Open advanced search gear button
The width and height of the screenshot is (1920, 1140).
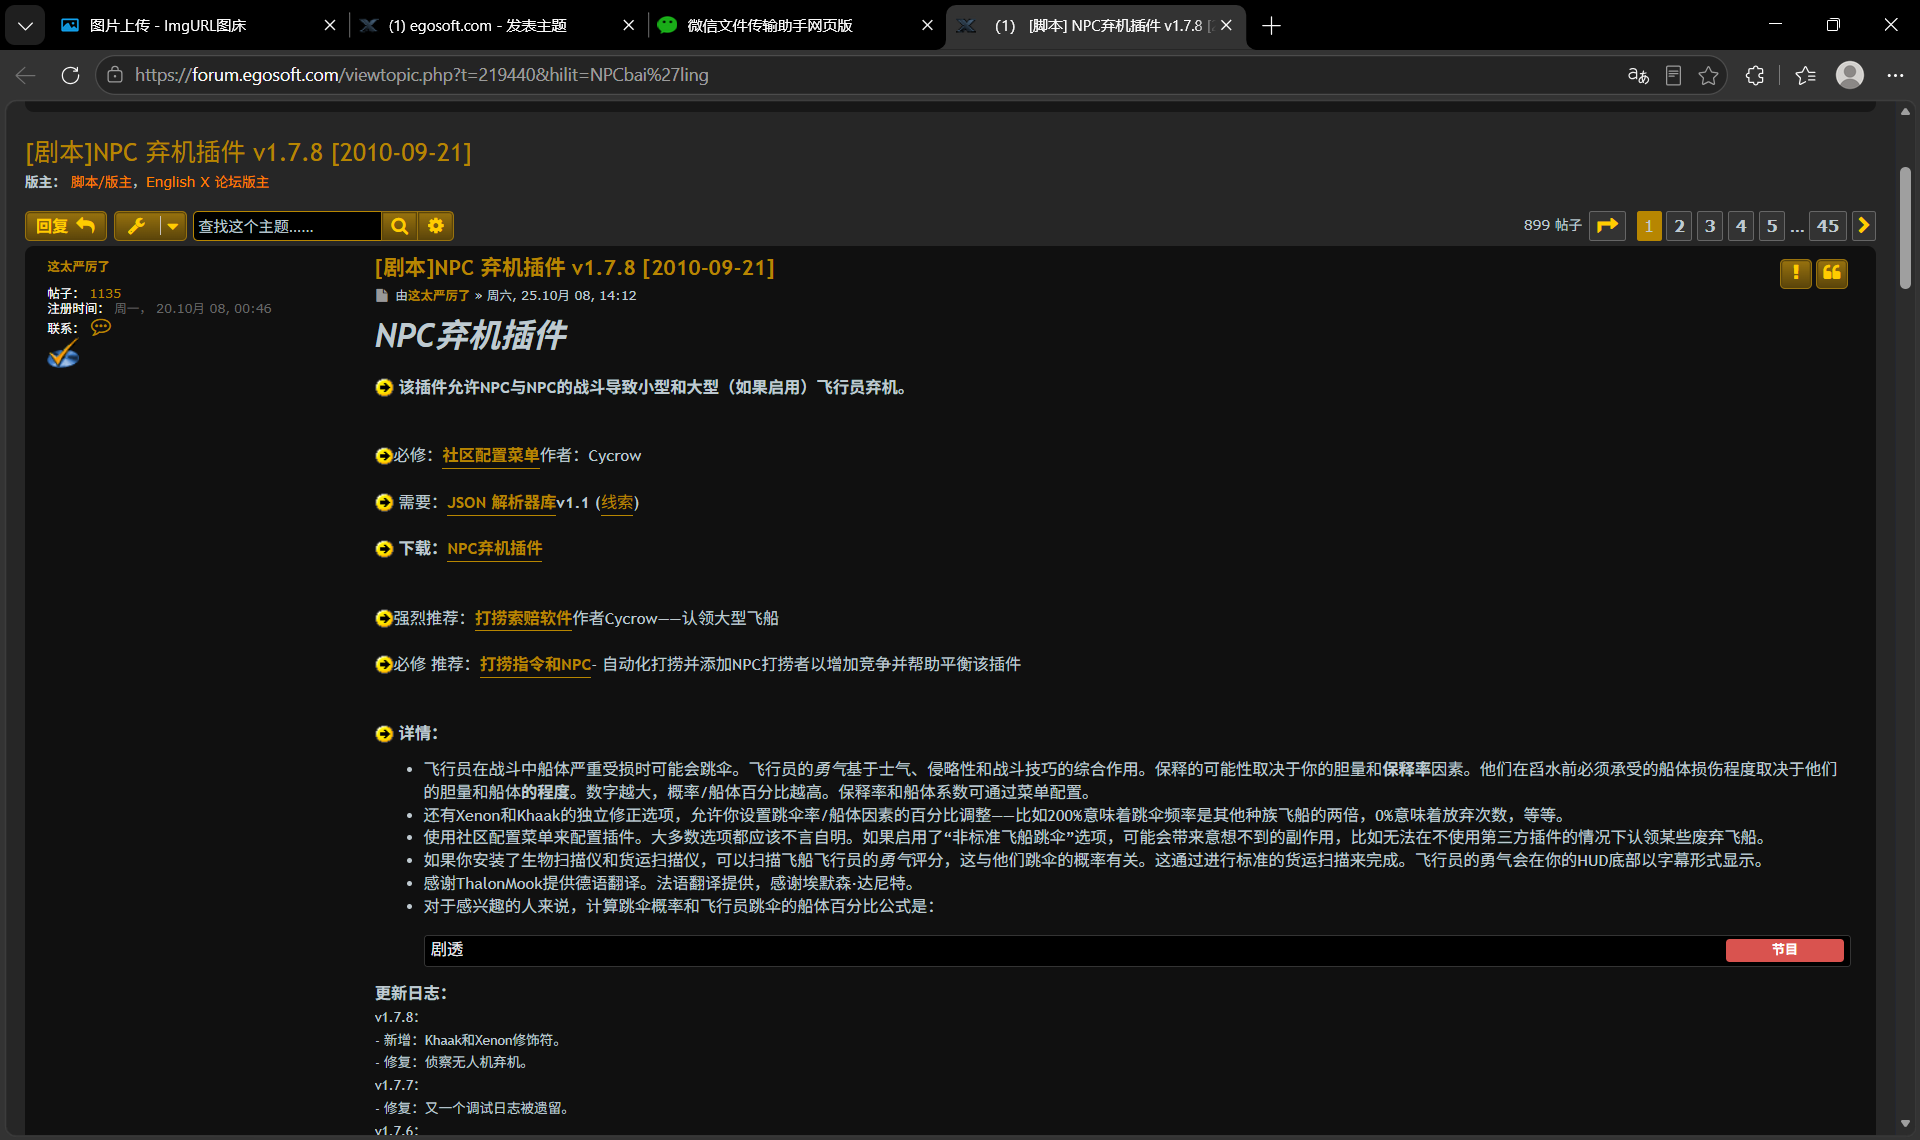[x=436, y=226]
